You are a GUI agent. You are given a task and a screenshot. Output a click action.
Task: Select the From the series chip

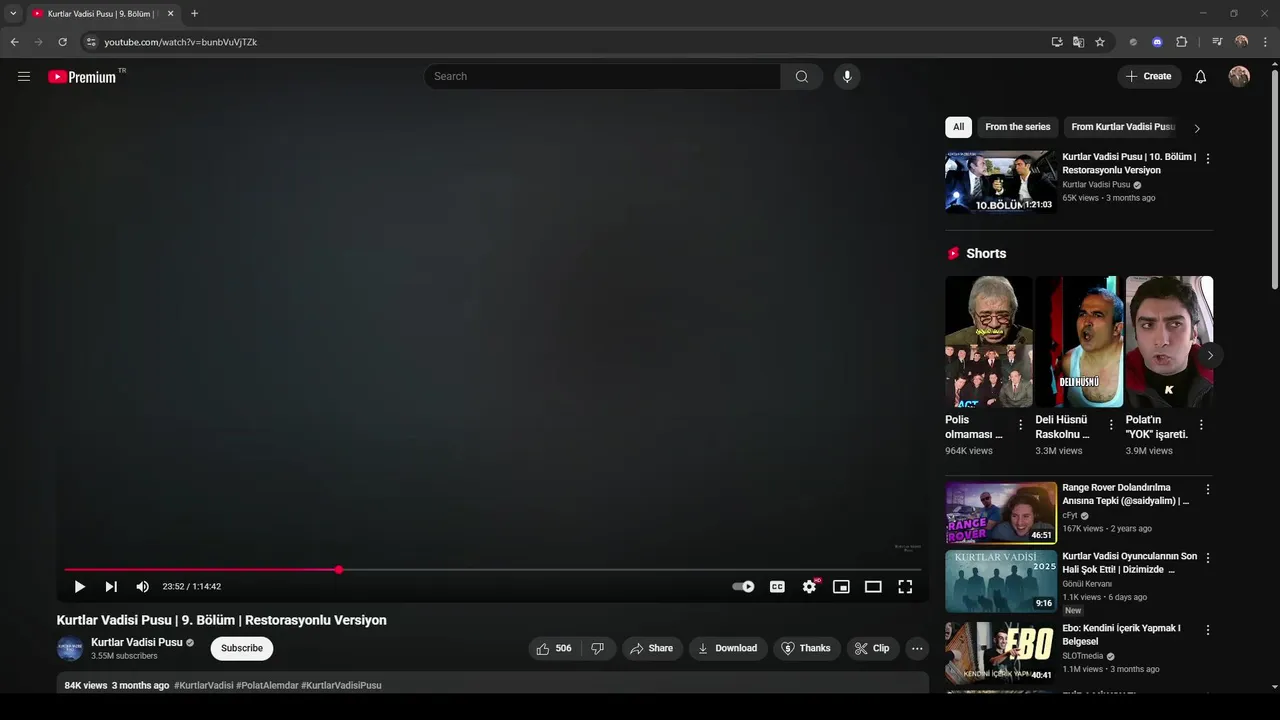pos(1018,127)
